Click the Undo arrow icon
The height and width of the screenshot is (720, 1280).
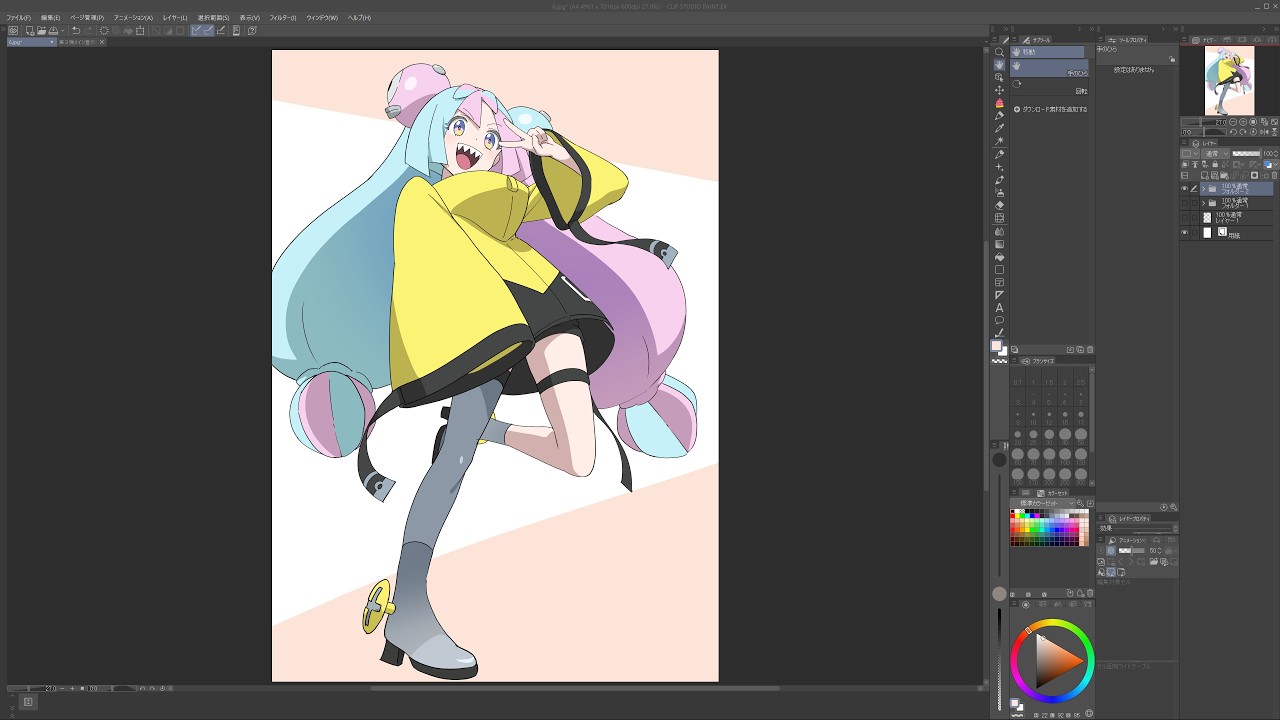click(76, 30)
